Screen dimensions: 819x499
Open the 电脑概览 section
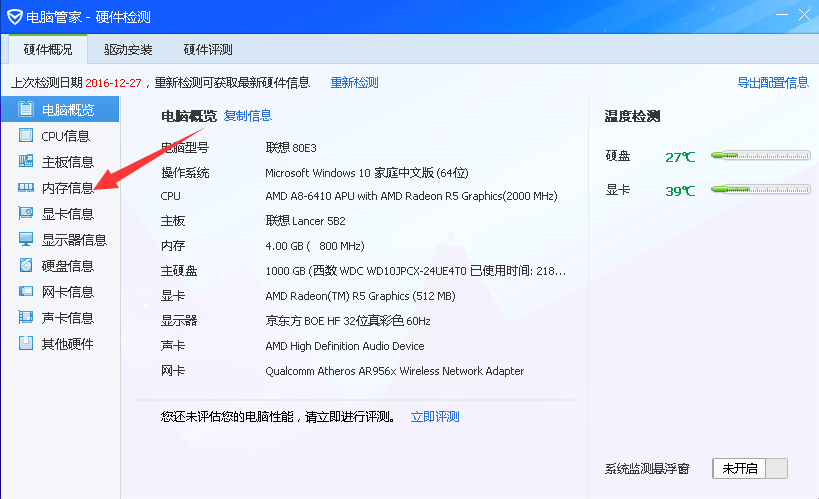[x=60, y=110]
